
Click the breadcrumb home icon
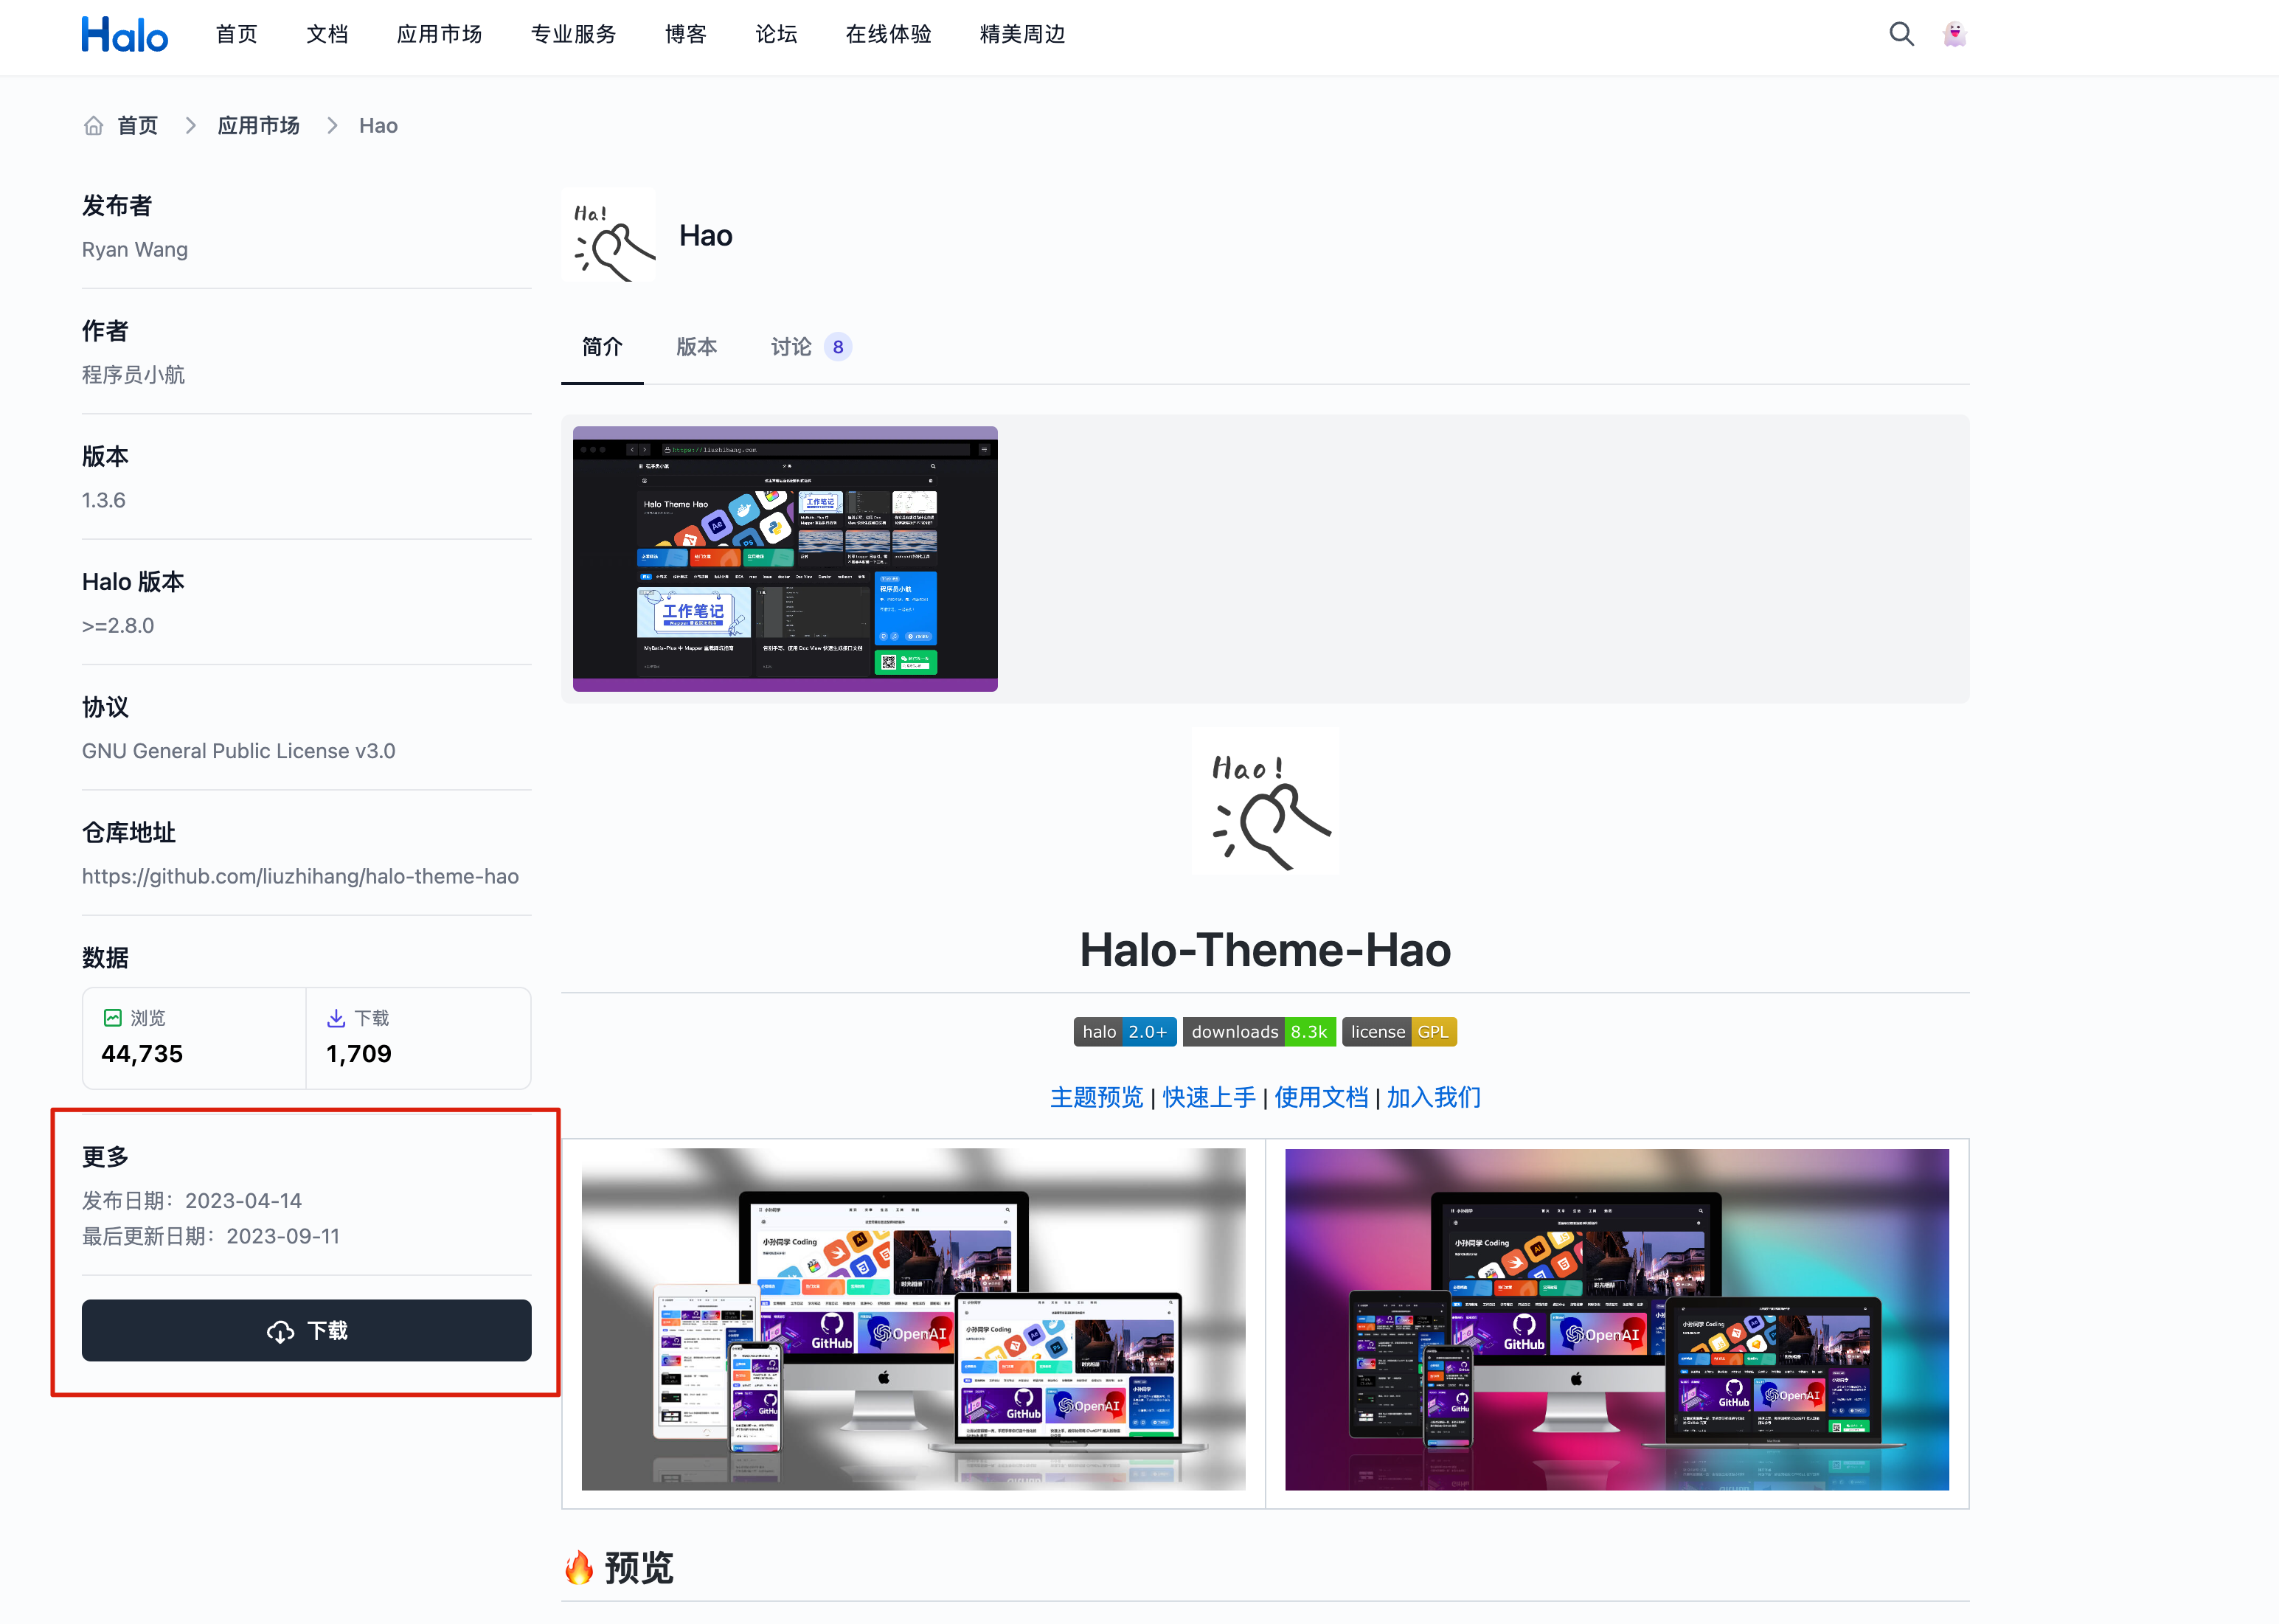(93, 126)
